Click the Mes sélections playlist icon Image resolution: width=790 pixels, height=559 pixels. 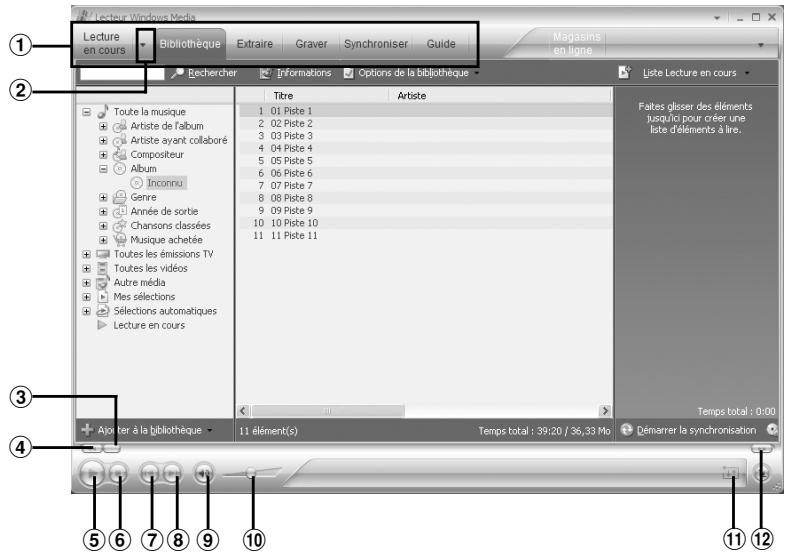tap(102, 297)
